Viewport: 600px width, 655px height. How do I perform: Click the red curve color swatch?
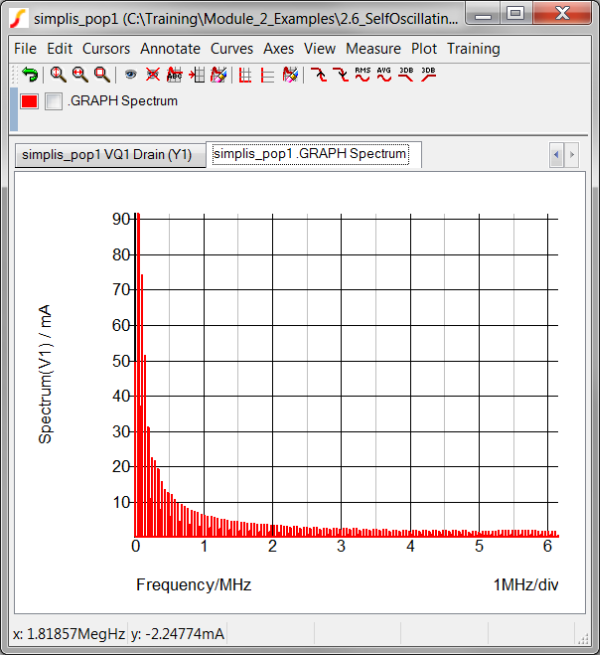pyautogui.click(x=30, y=101)
